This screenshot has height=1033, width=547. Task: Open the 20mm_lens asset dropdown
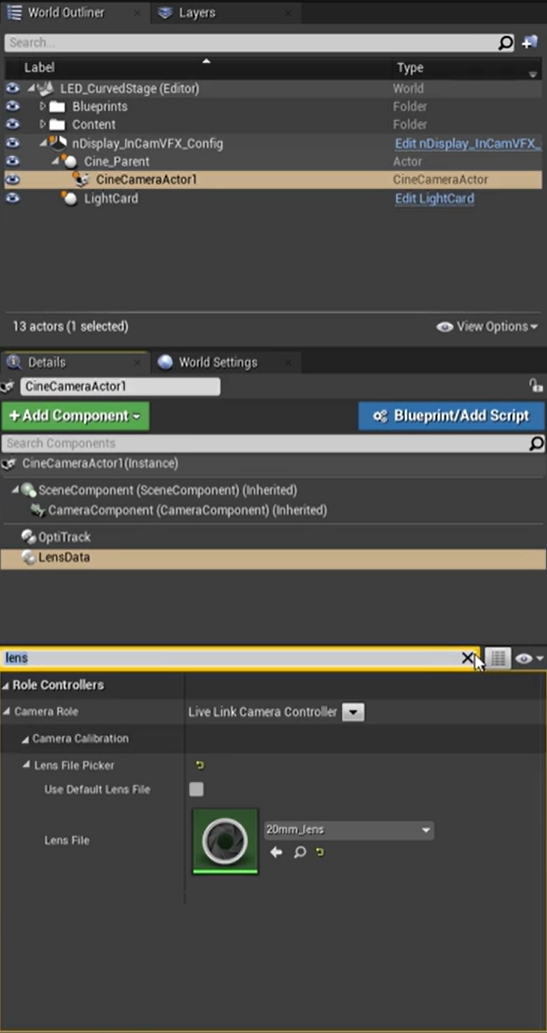tap(349, 830)
